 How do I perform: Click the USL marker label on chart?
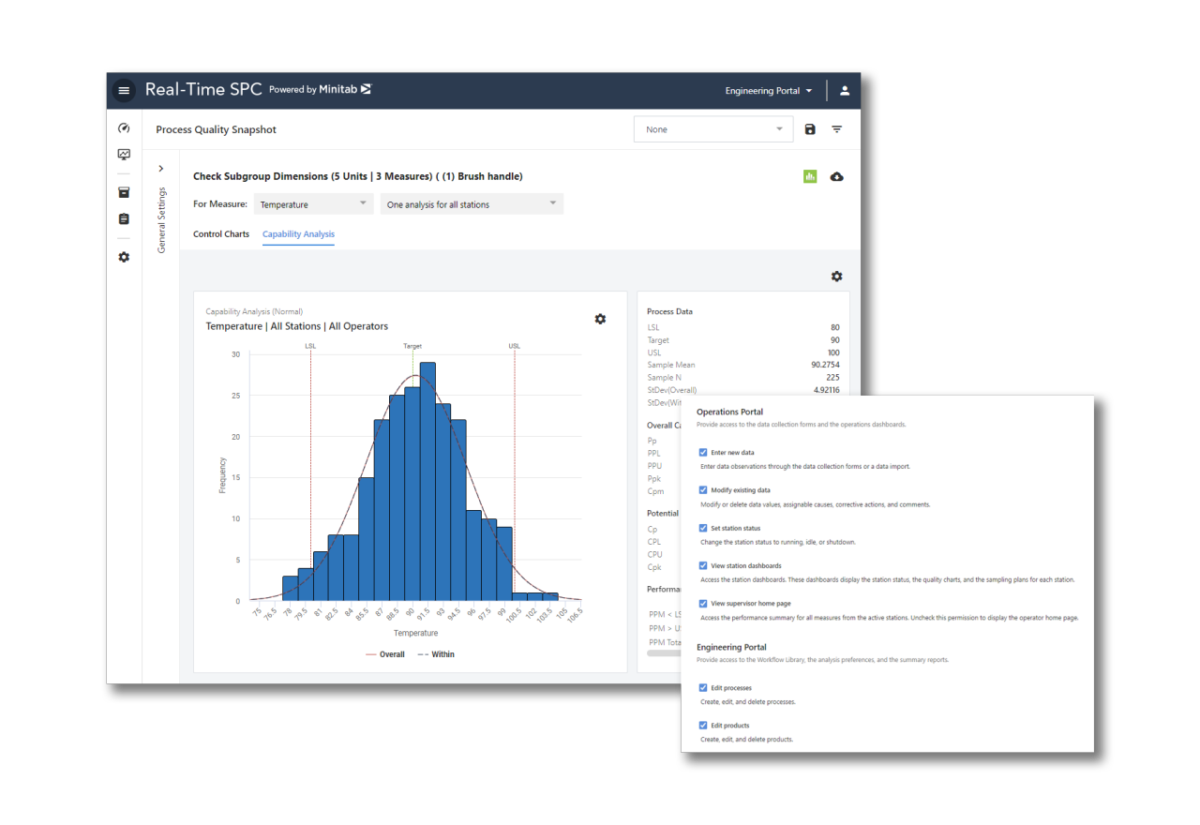click(x=514, y=346)
